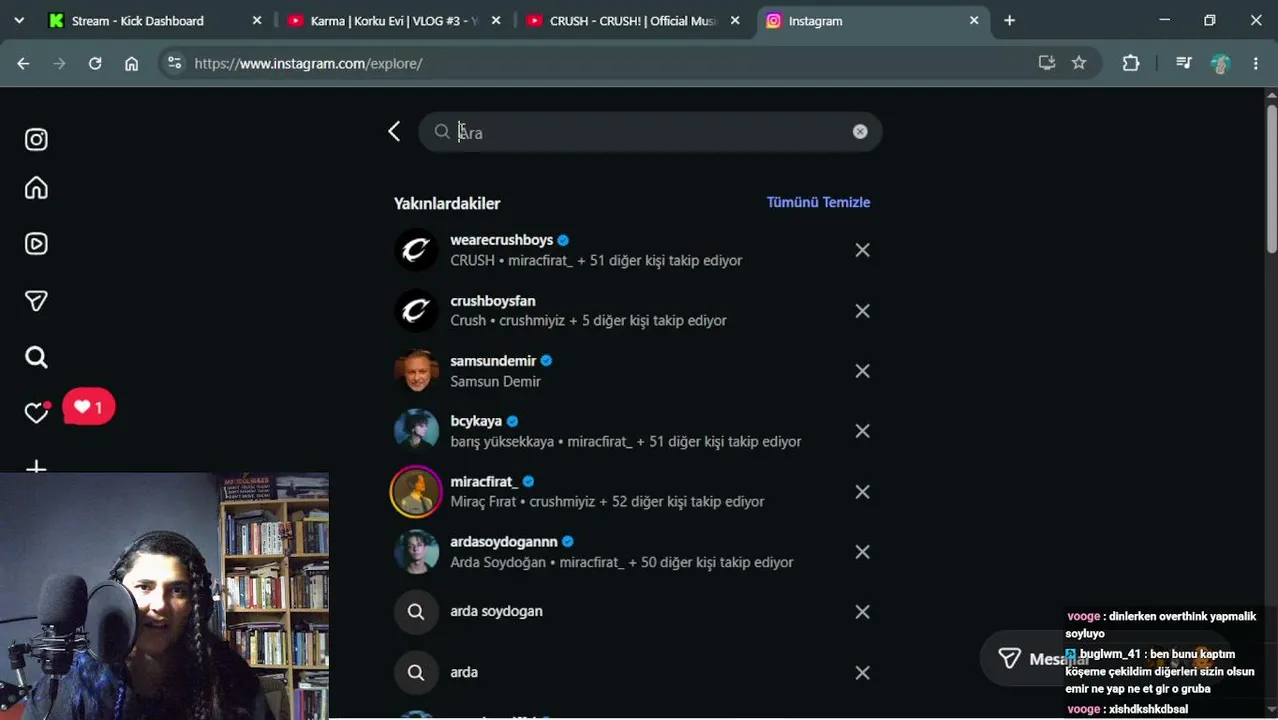Viewport: 1278px width, 720px height.
Task: Focus the Ara search input
Action: 650,132
